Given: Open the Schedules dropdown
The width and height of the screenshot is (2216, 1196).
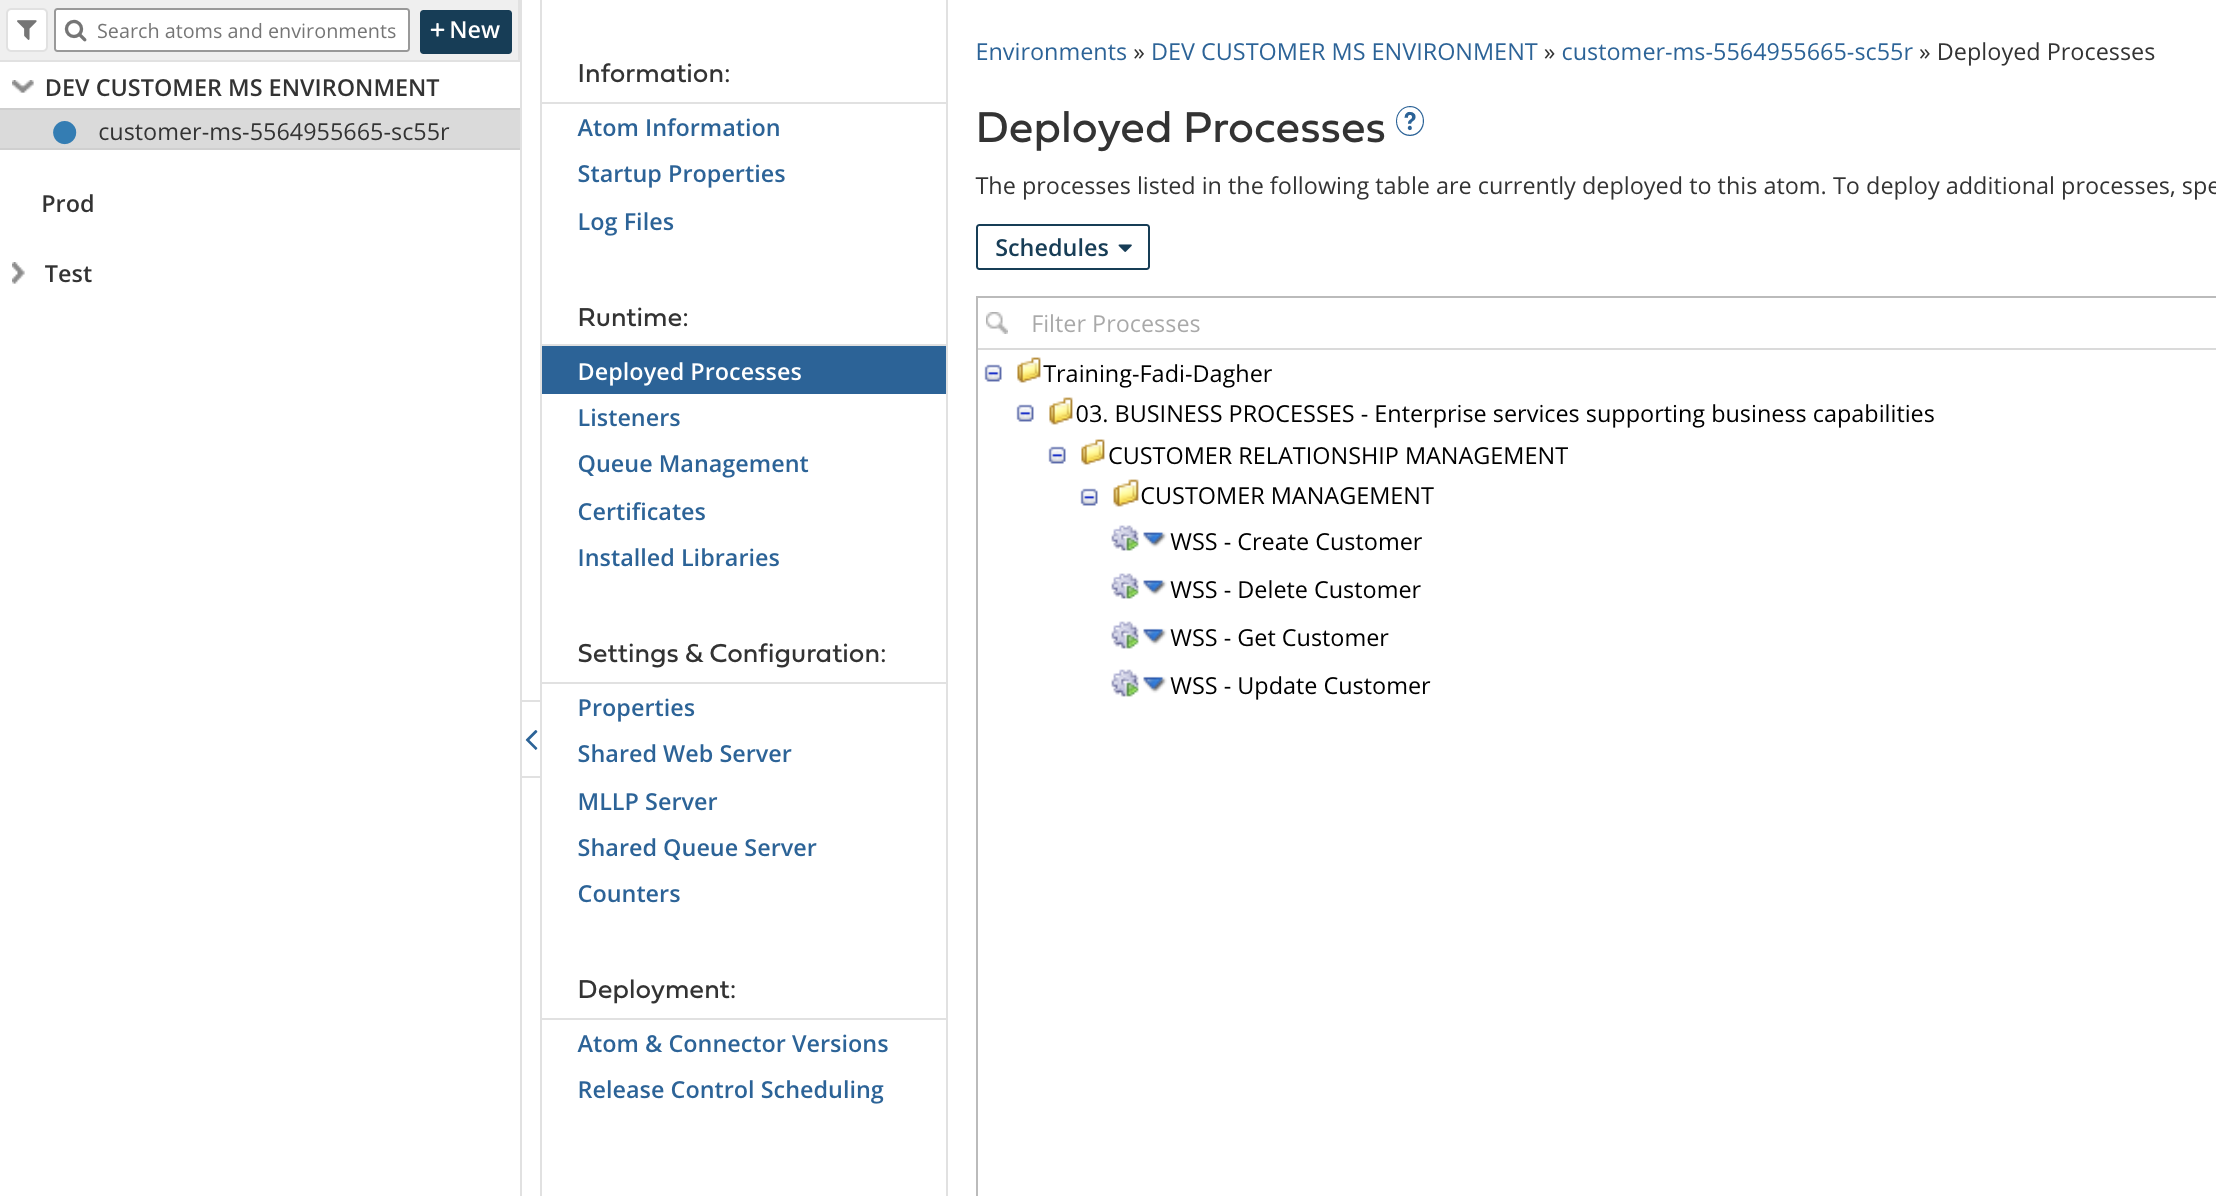Looking at the screenshot, I should tap(1062, 247).
